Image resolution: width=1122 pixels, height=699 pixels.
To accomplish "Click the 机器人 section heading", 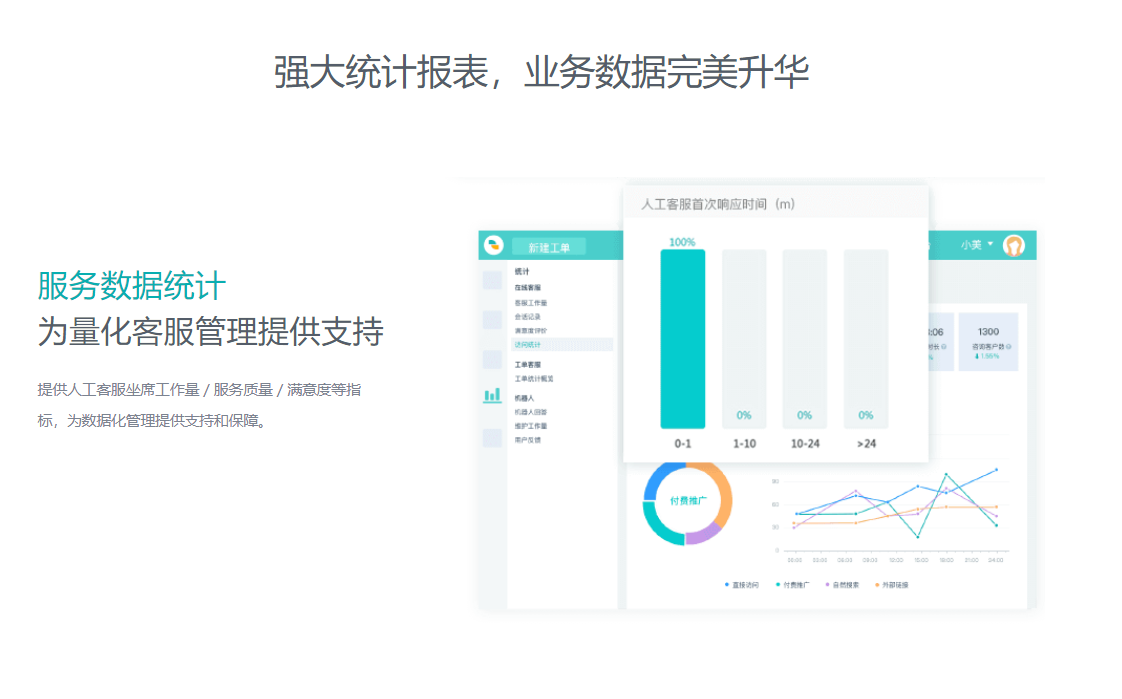I will pos(524,398).
